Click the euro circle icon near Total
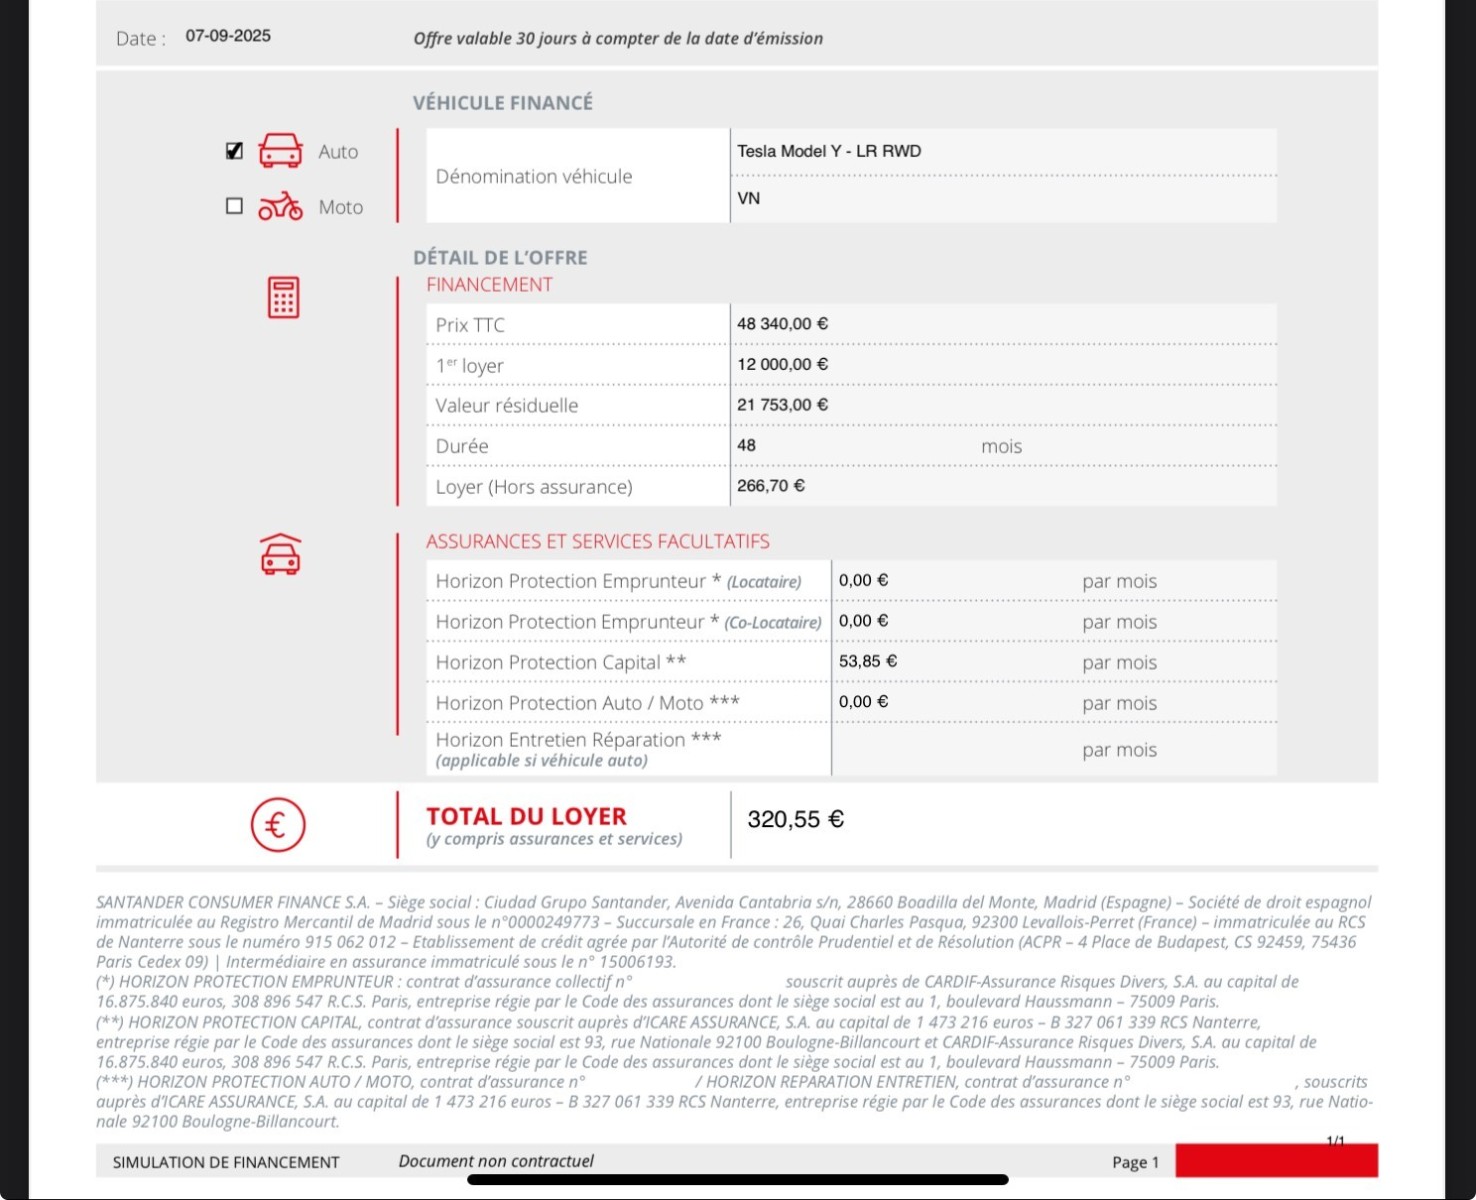 click(278, 825)
